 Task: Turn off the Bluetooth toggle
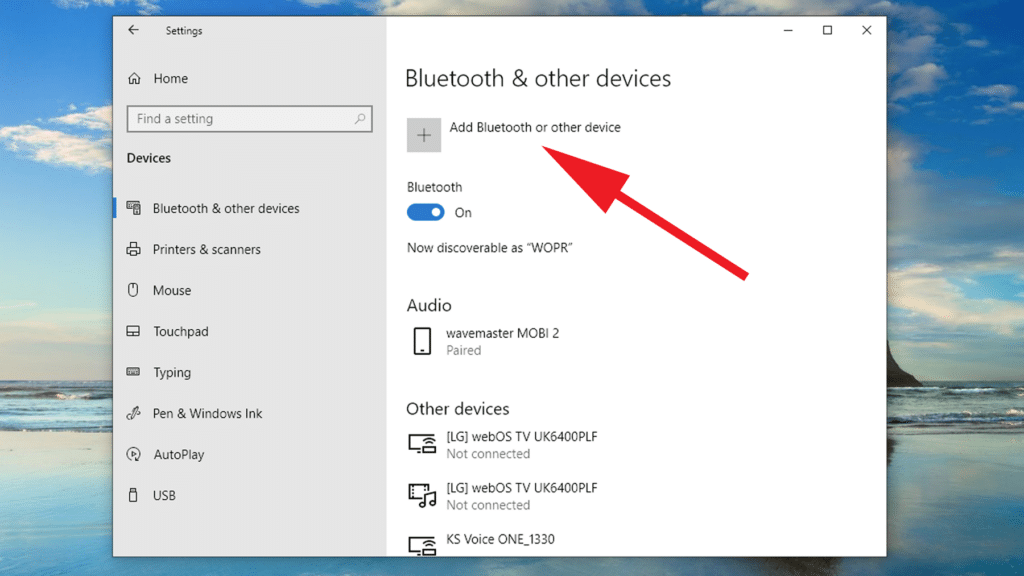click(x=425, y=212)
